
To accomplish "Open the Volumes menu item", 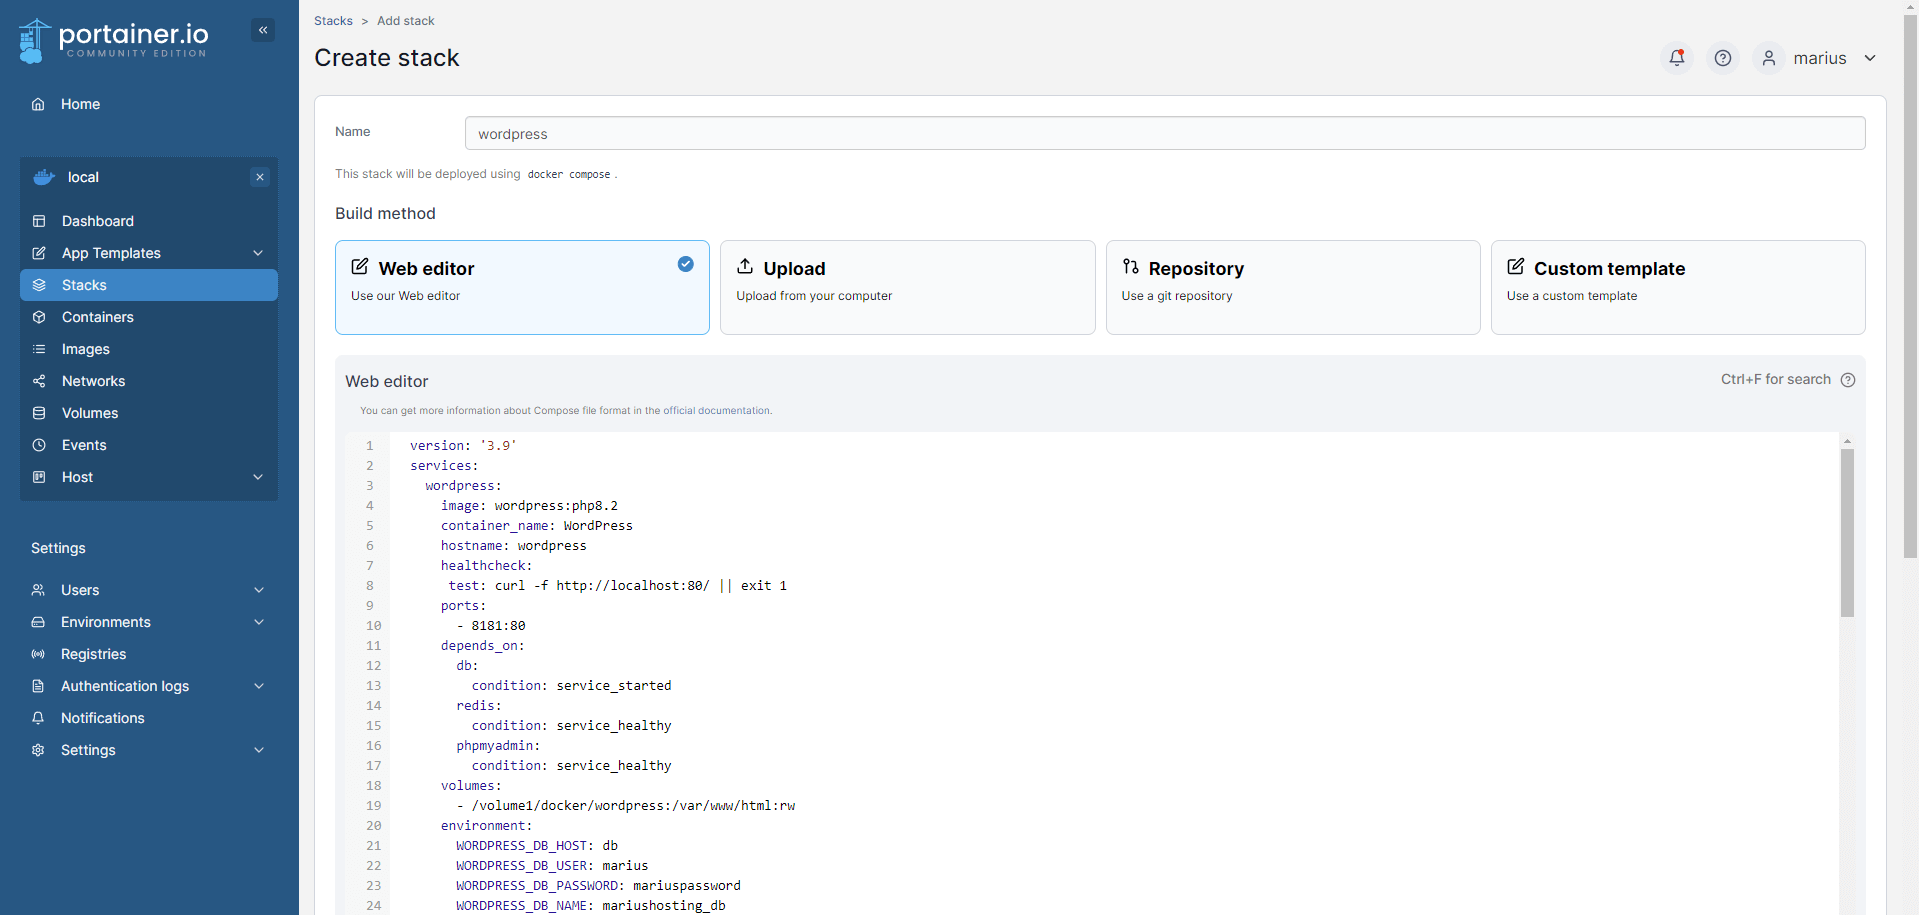I will [149, 413].
